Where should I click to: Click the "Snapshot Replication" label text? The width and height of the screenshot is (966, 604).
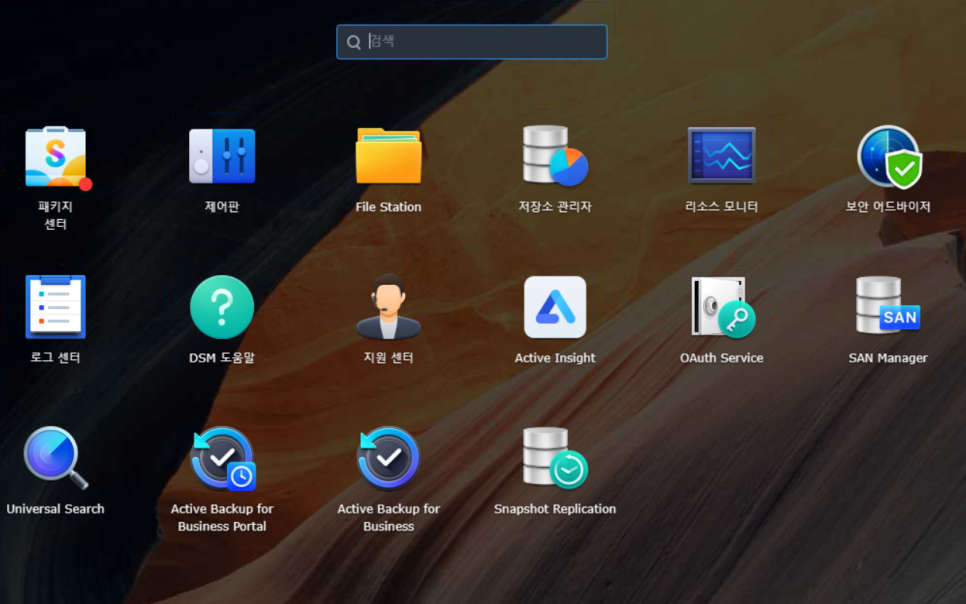coord(555,509)
